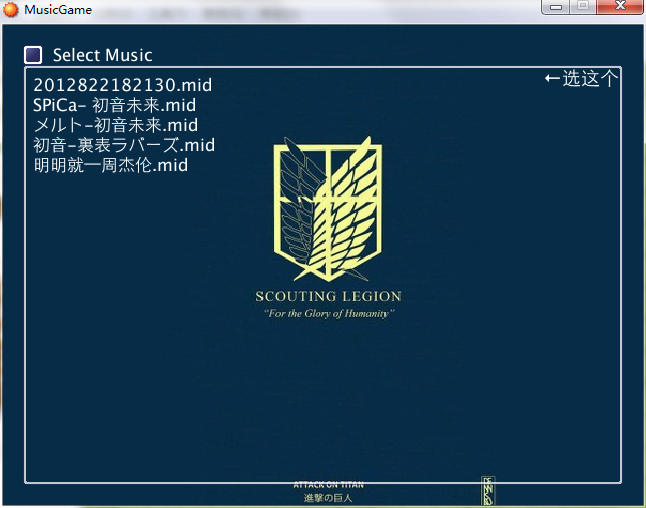Minimize the MusicGame window
Image resolution: width=646 pixels, height=508 pixels.
pos(556,7)
